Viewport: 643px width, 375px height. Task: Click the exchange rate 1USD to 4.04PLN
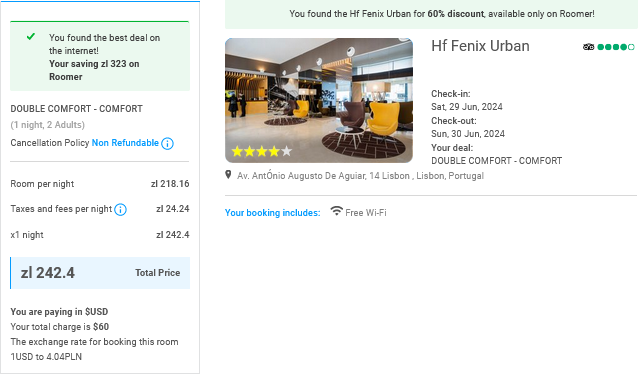[46, 357]
